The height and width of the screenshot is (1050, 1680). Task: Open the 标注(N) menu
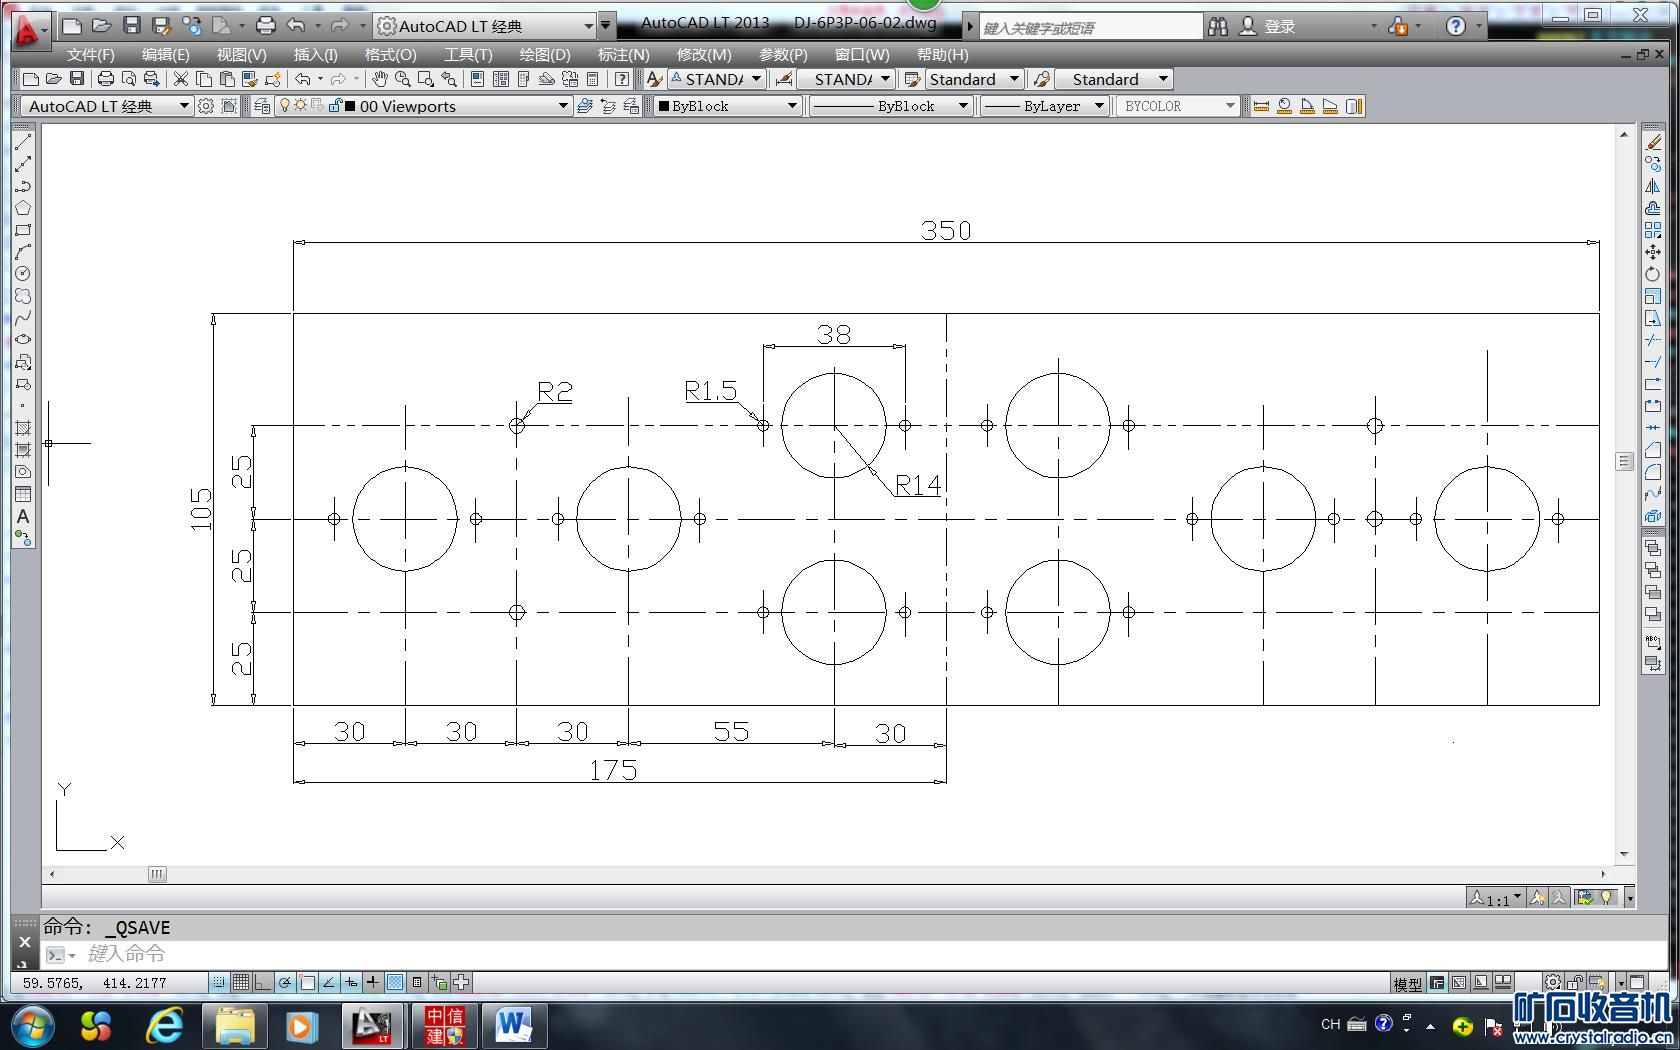click(x=623, y=54)
